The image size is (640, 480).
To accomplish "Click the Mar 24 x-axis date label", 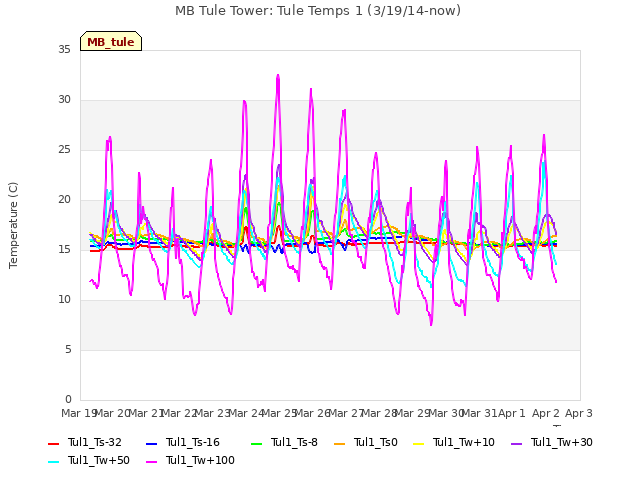I will pos(246,413).
